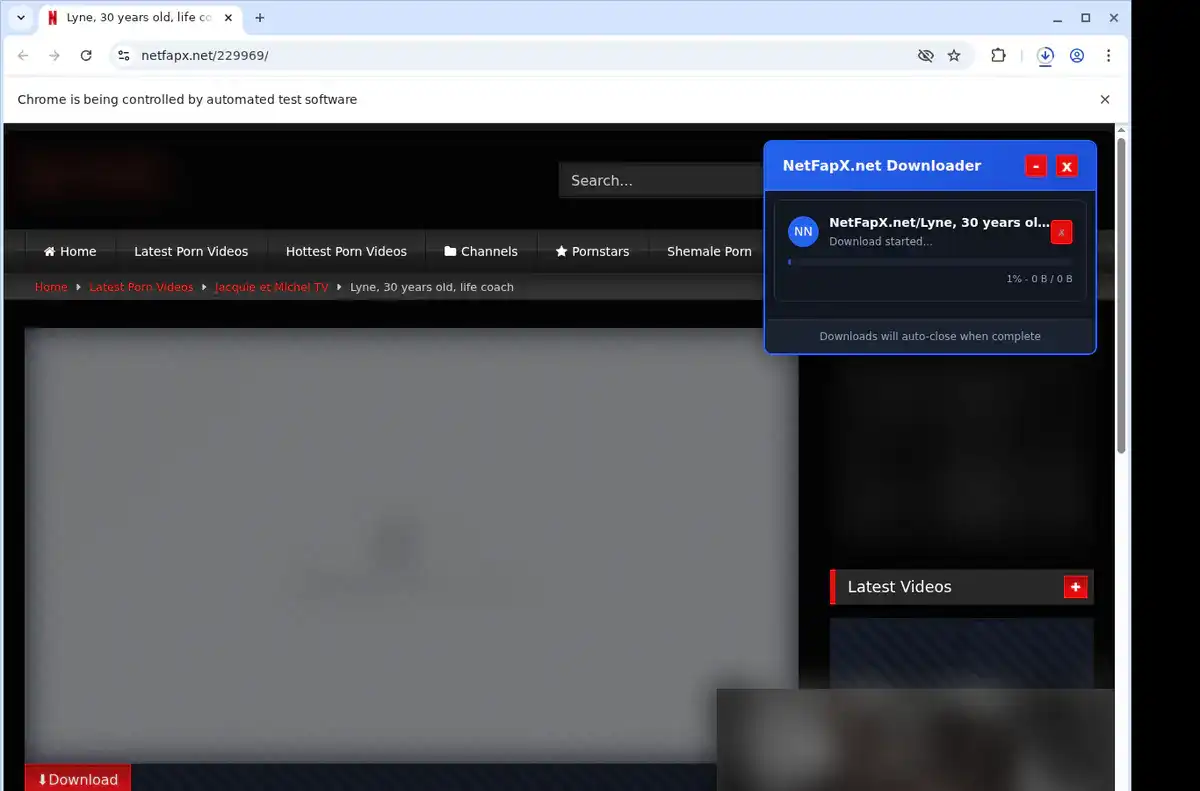Click into the site Search field
The height and width of the screenshot is (791, 1200).
[662, 181]
